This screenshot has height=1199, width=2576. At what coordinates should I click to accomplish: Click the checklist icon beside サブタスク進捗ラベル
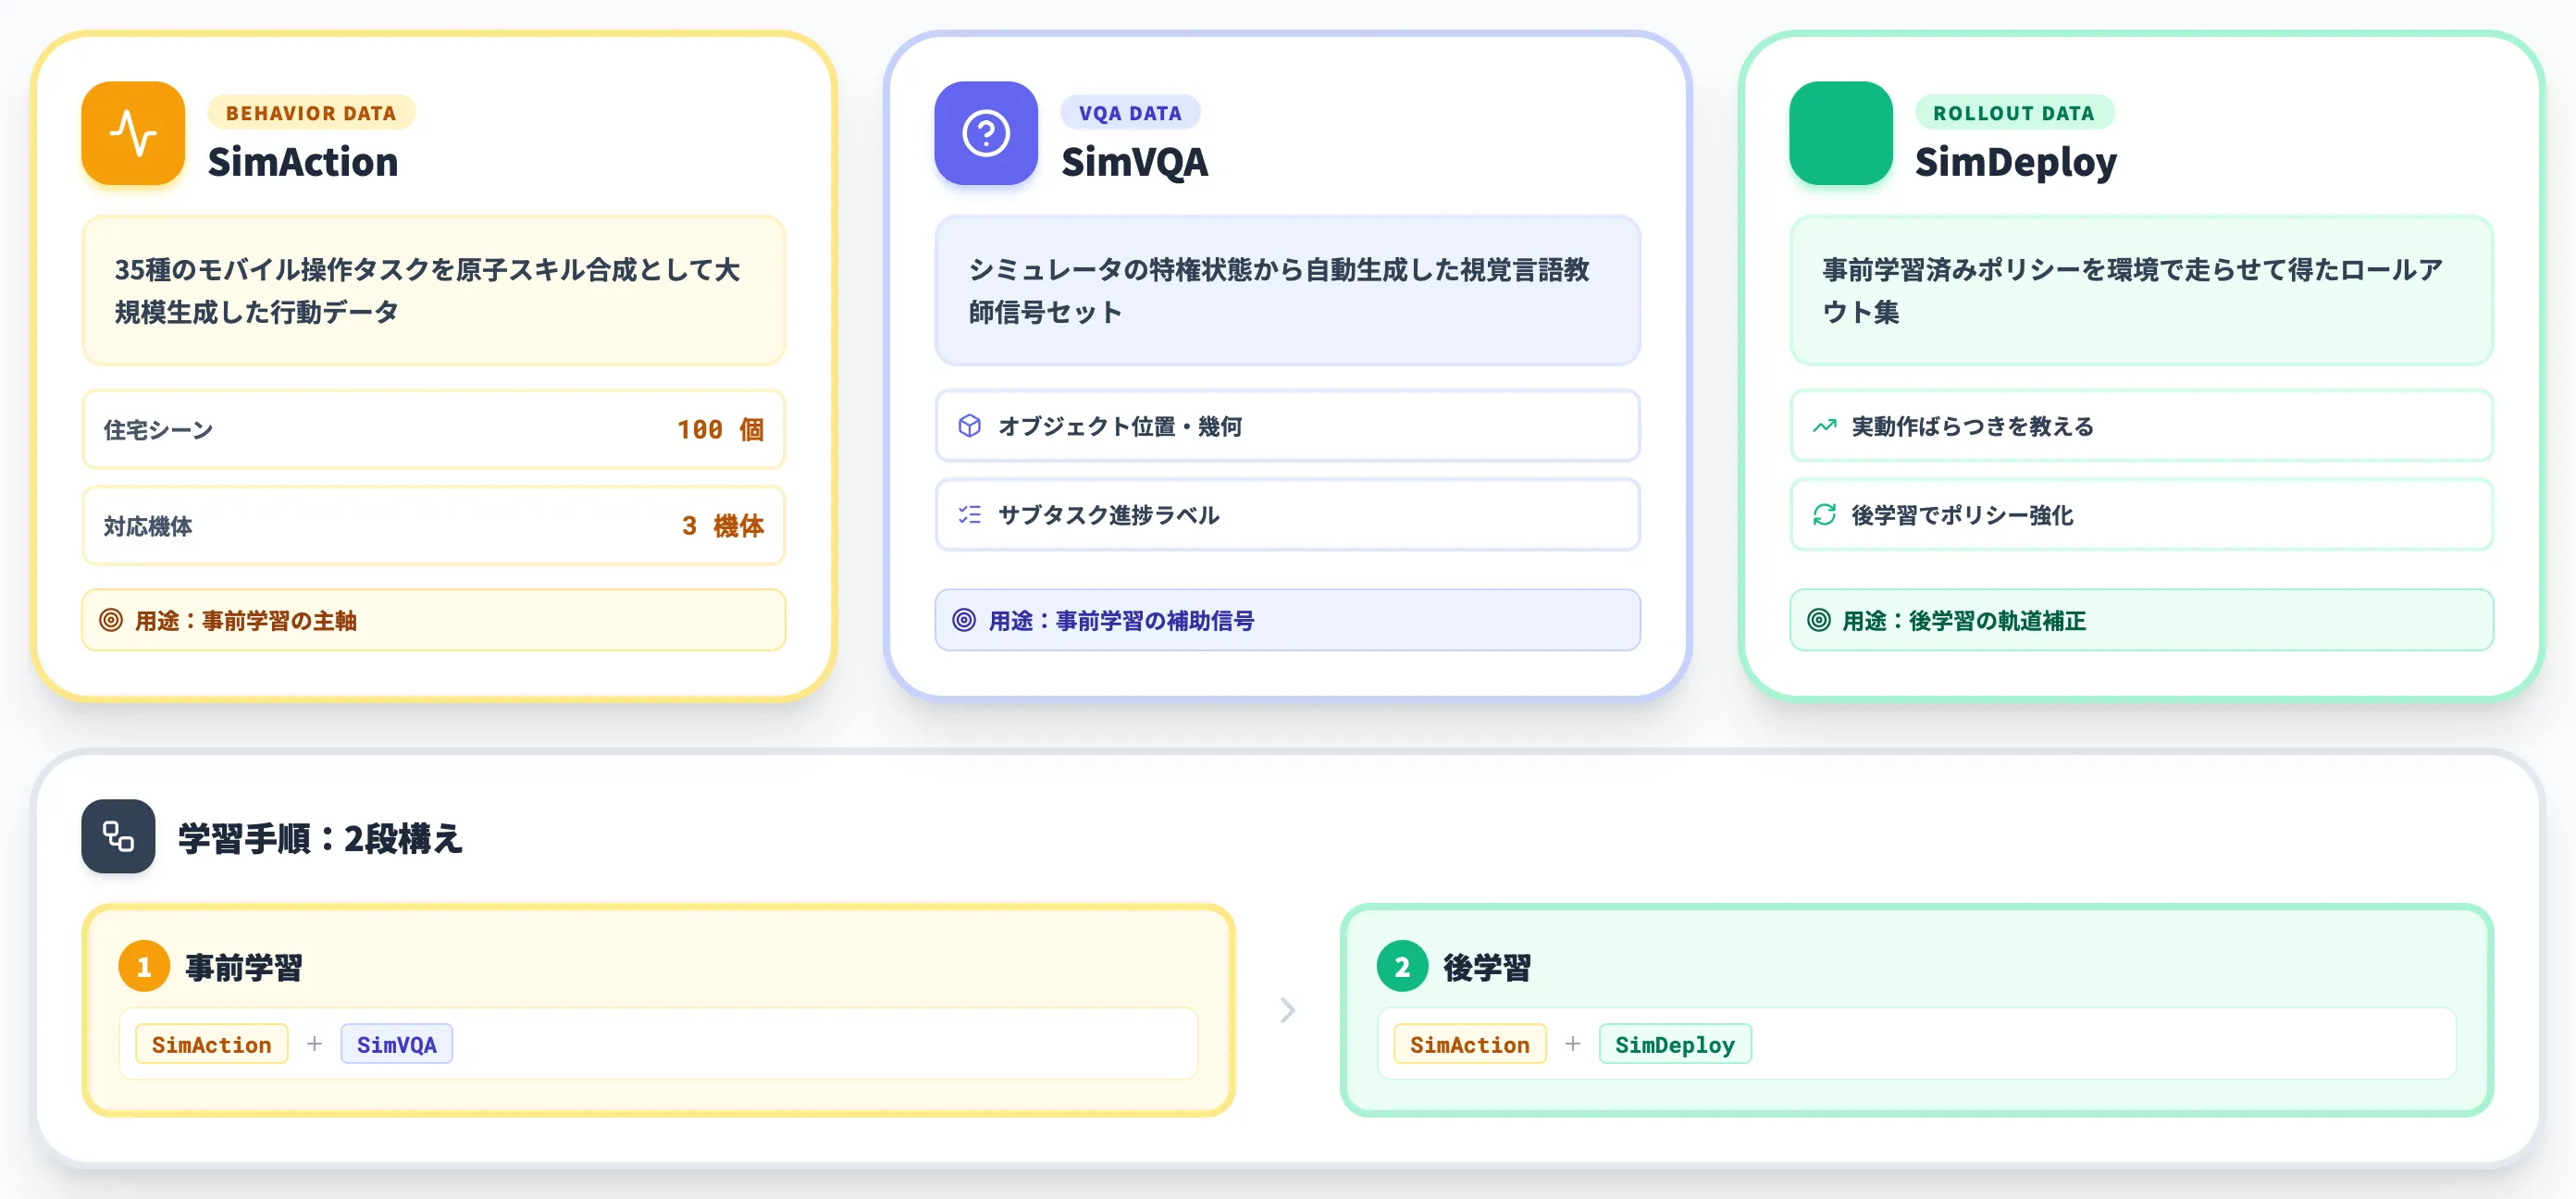(969, 515)
